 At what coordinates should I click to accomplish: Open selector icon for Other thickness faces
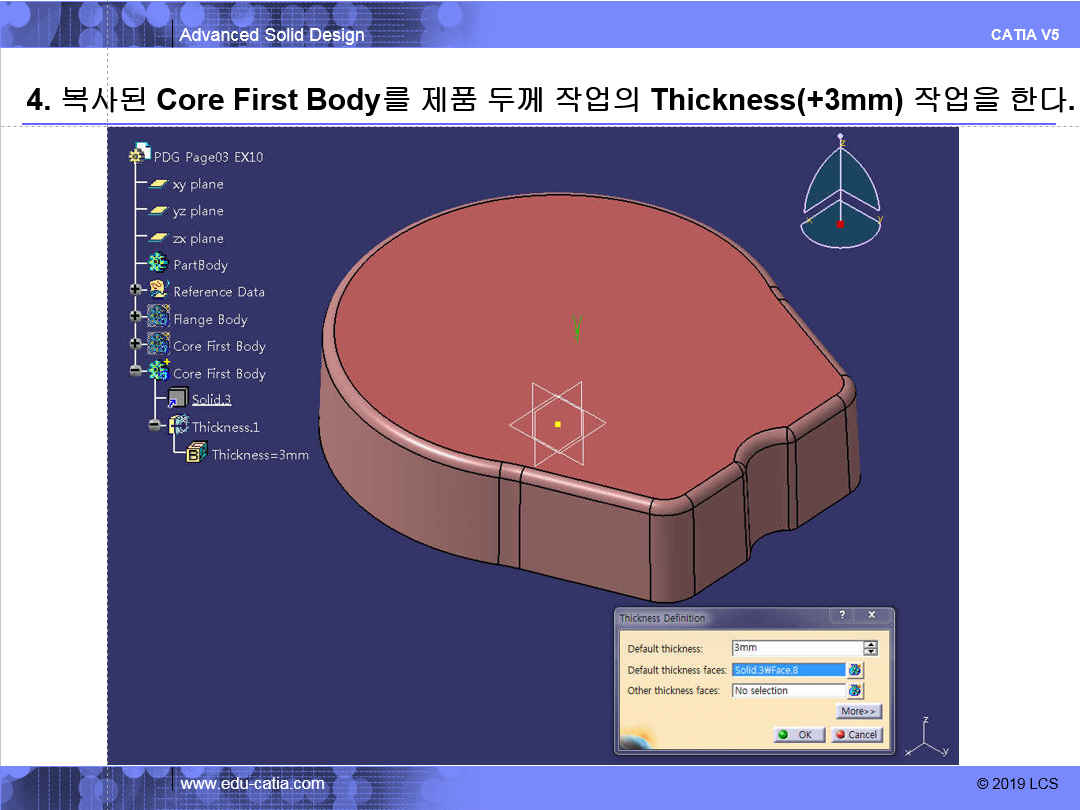[x=855, y=691]
